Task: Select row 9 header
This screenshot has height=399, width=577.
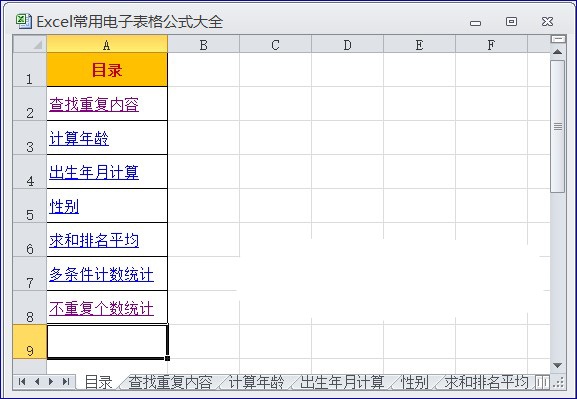Action: pyautogui.click(x=30, y=342)
